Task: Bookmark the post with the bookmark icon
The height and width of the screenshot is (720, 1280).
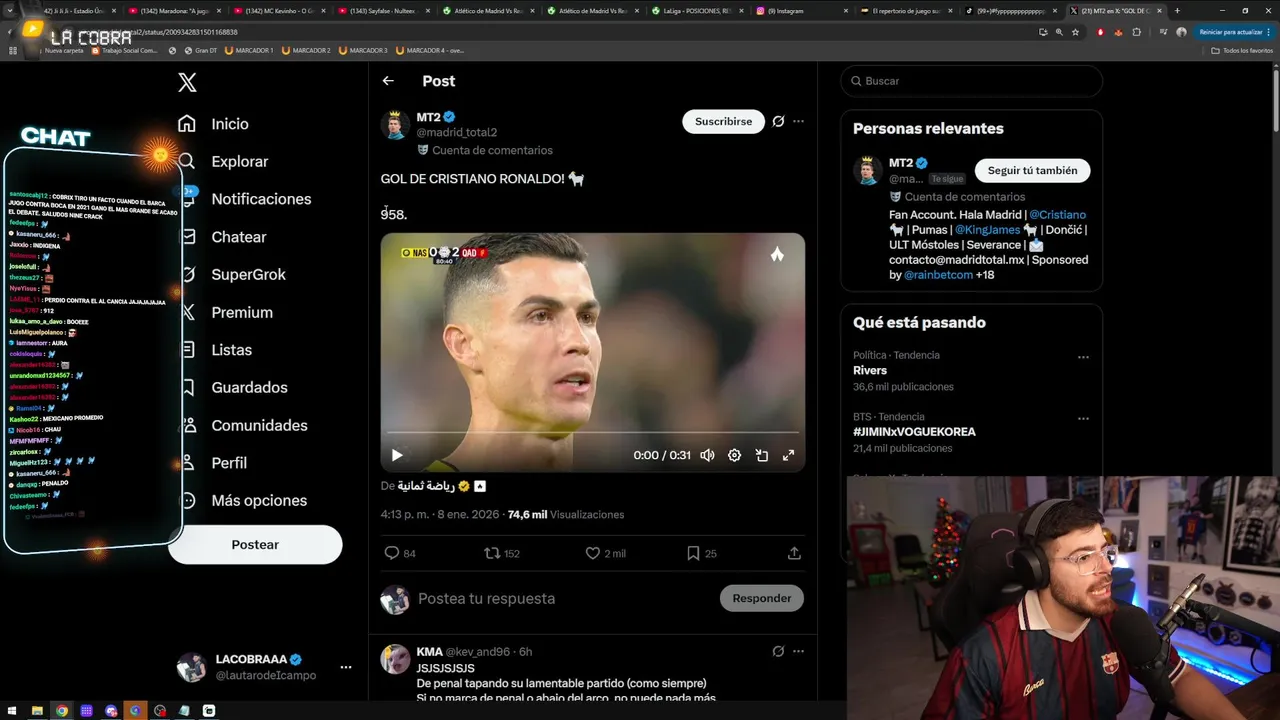Action: tap(693, 553)
